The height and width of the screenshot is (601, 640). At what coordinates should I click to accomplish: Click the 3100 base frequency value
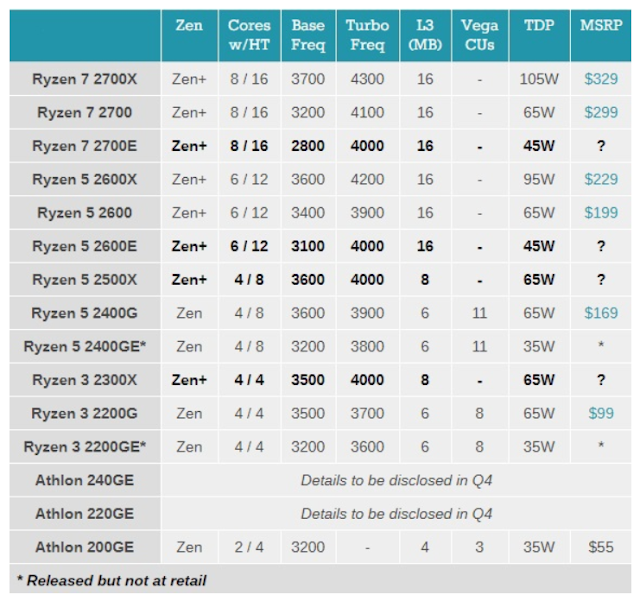(308, 246)
